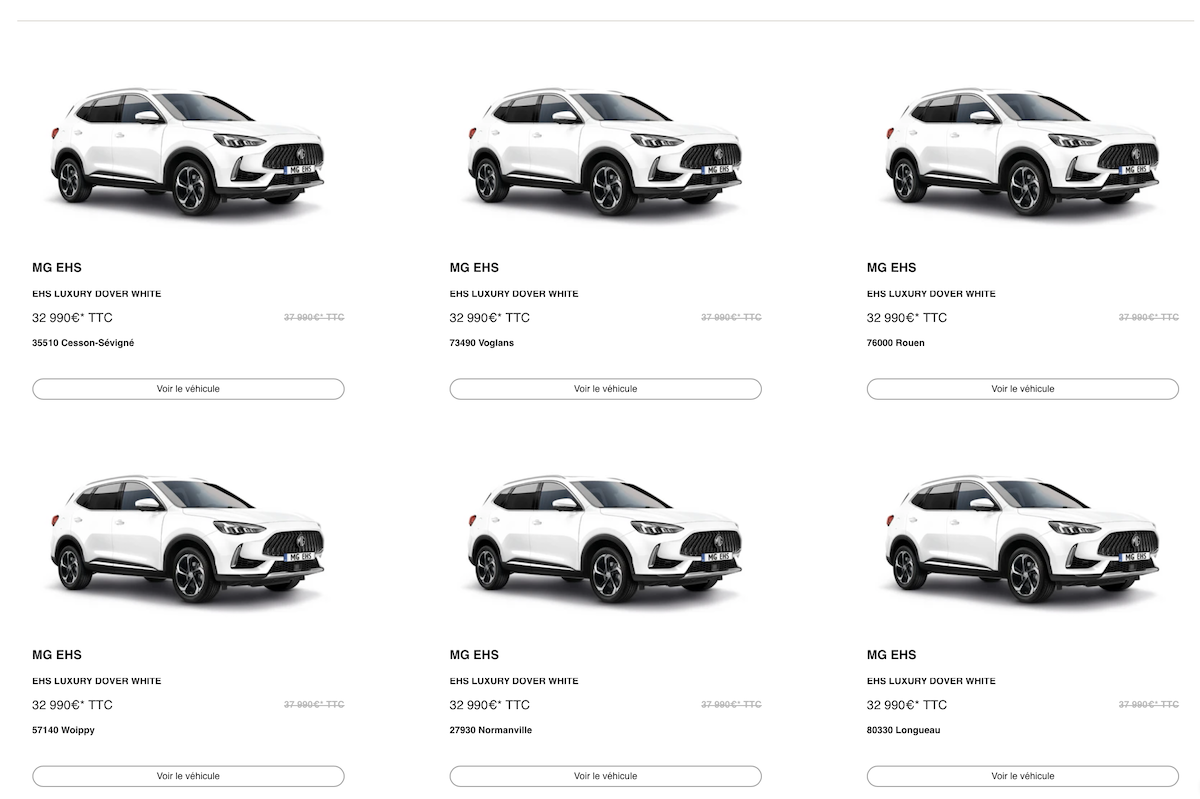View the vehicle listed in 57140 Woippy
The image size is (1200, 799).
tap(188, 776)
